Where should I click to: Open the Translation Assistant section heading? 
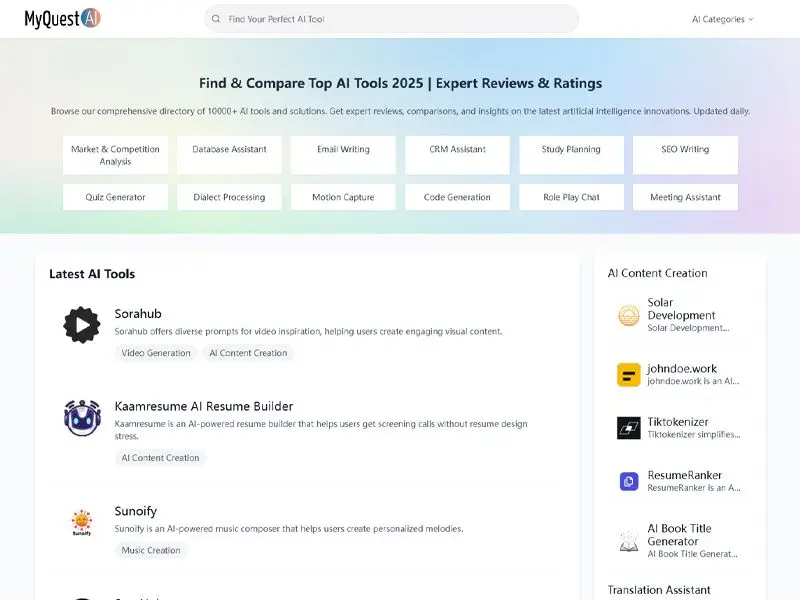(659, 590)
